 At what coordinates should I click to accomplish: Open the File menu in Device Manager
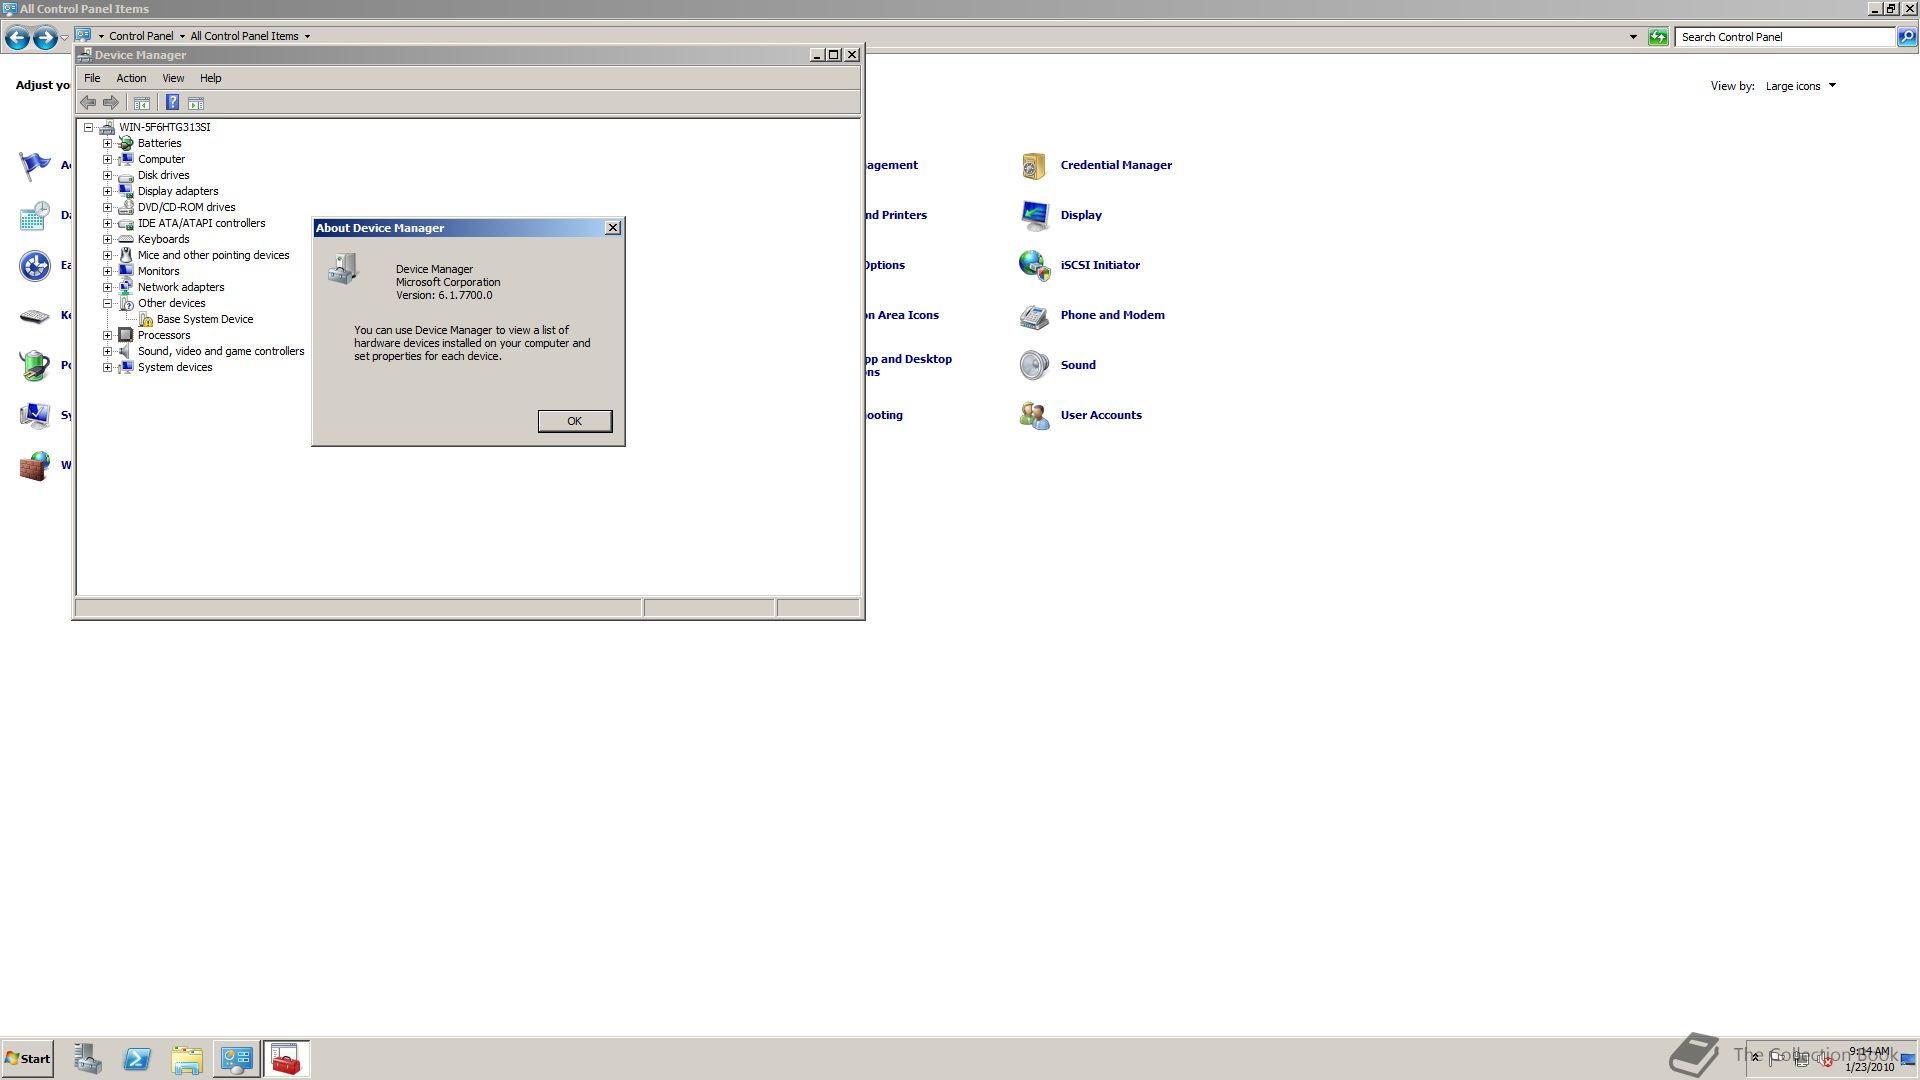pyautogui.click(x=92, y=78)
